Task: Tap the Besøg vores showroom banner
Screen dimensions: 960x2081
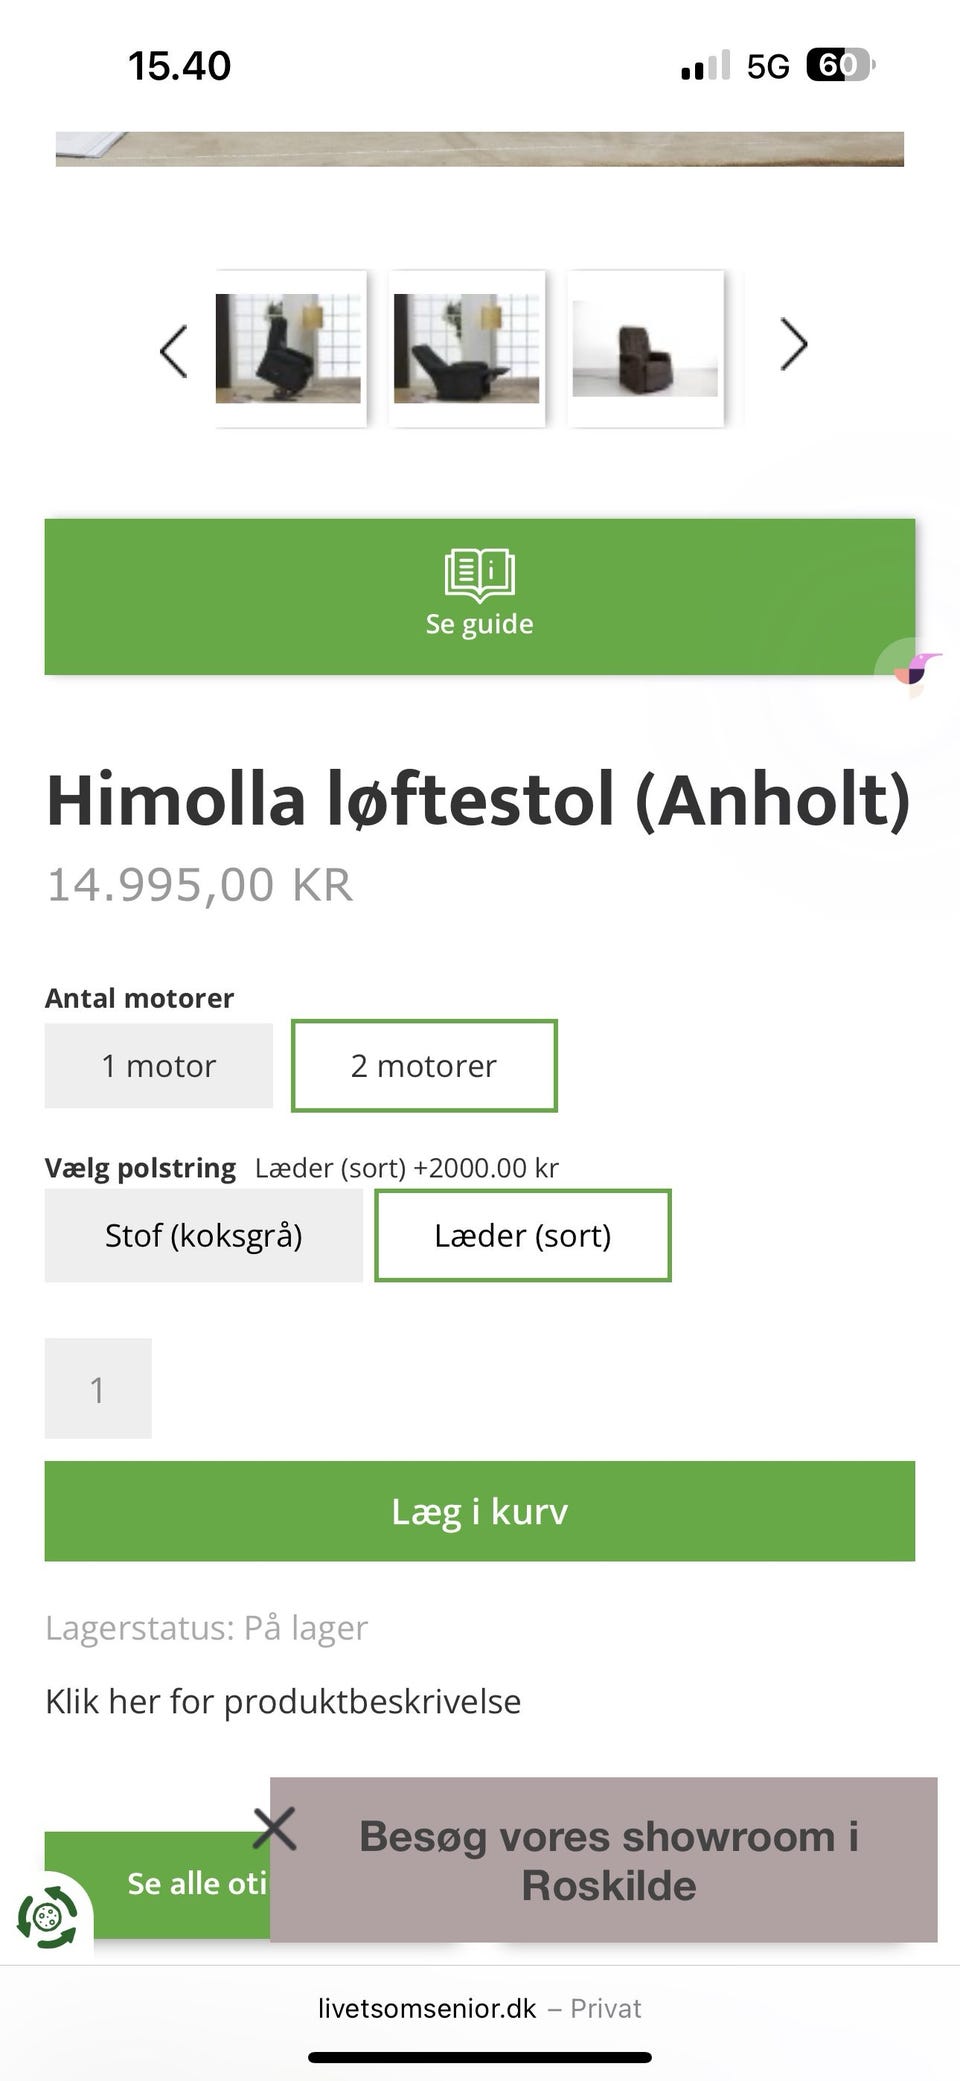Action: [x=608, y=1861]
